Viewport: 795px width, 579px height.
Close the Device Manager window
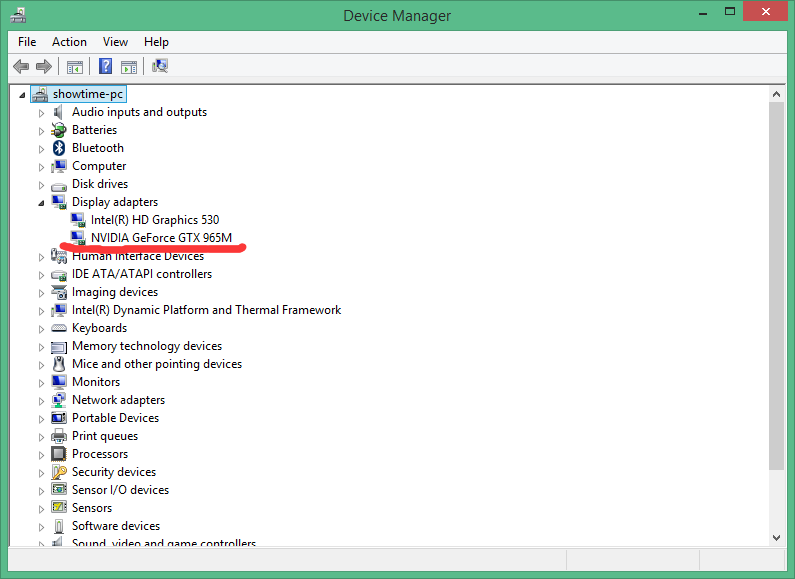766,11
